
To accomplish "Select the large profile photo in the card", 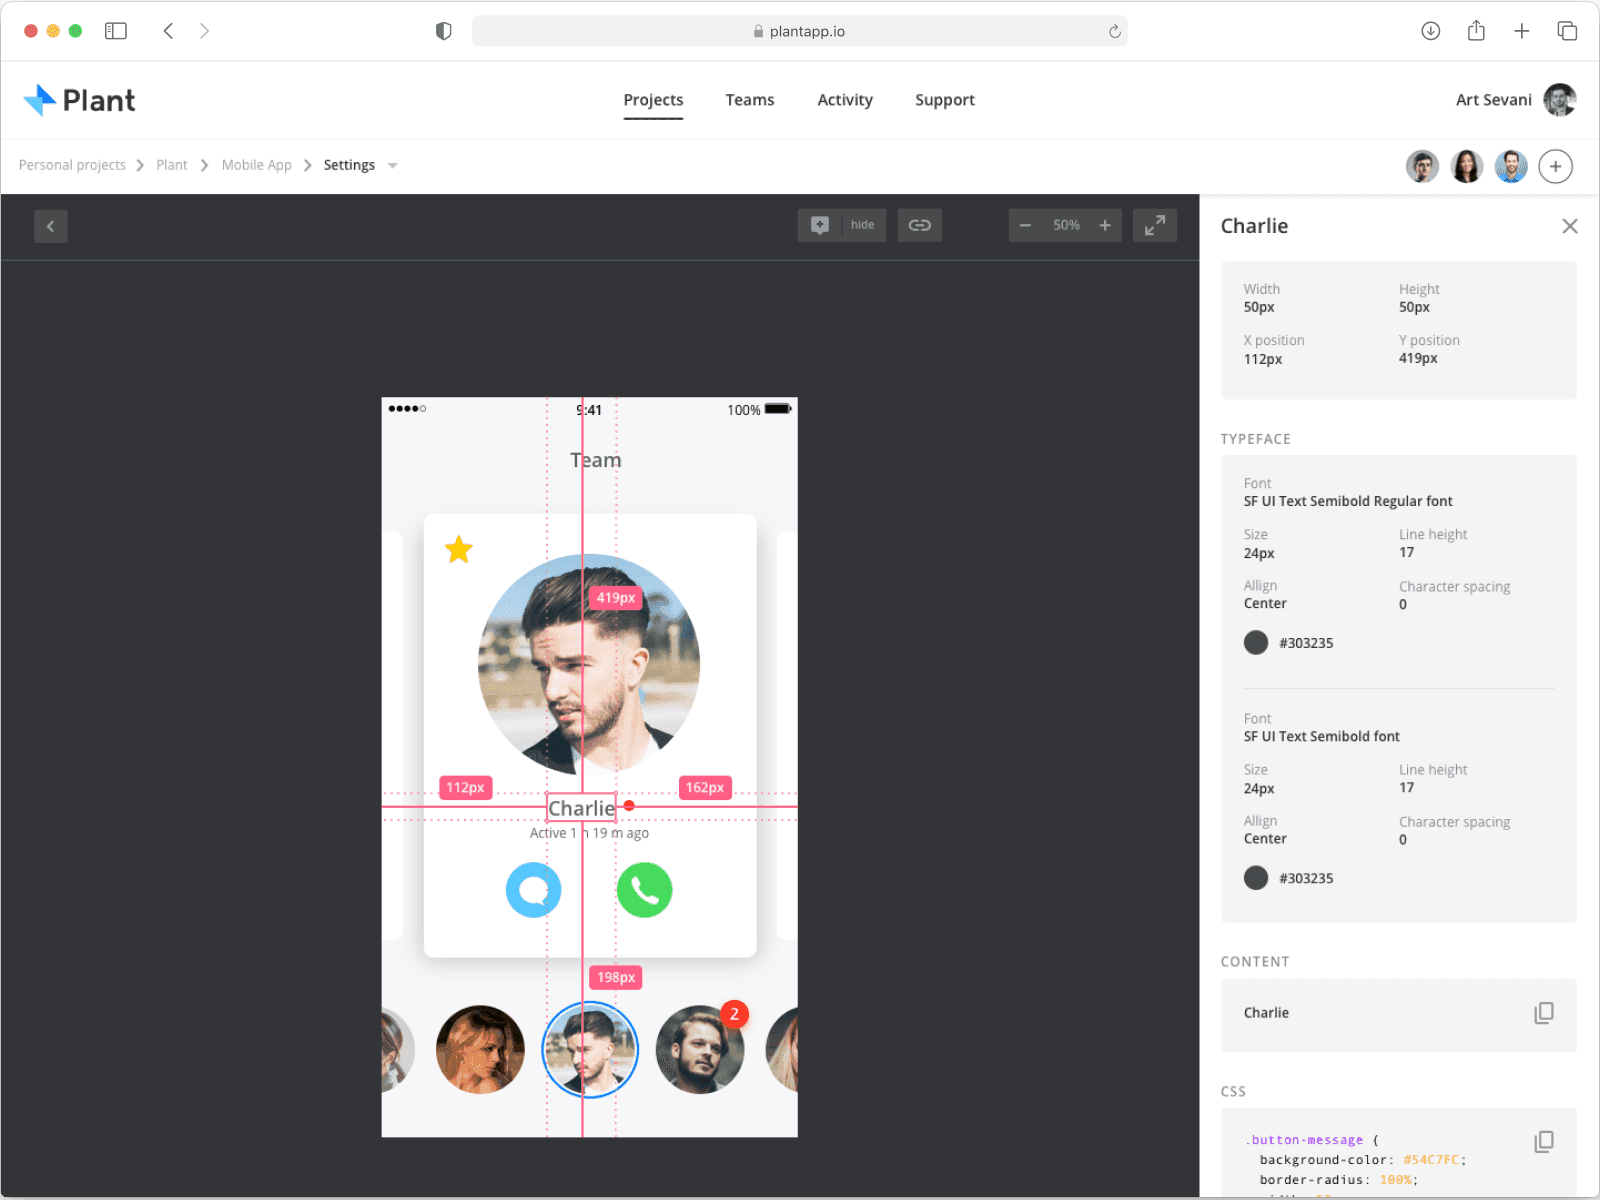I will [x=589, y=665].
